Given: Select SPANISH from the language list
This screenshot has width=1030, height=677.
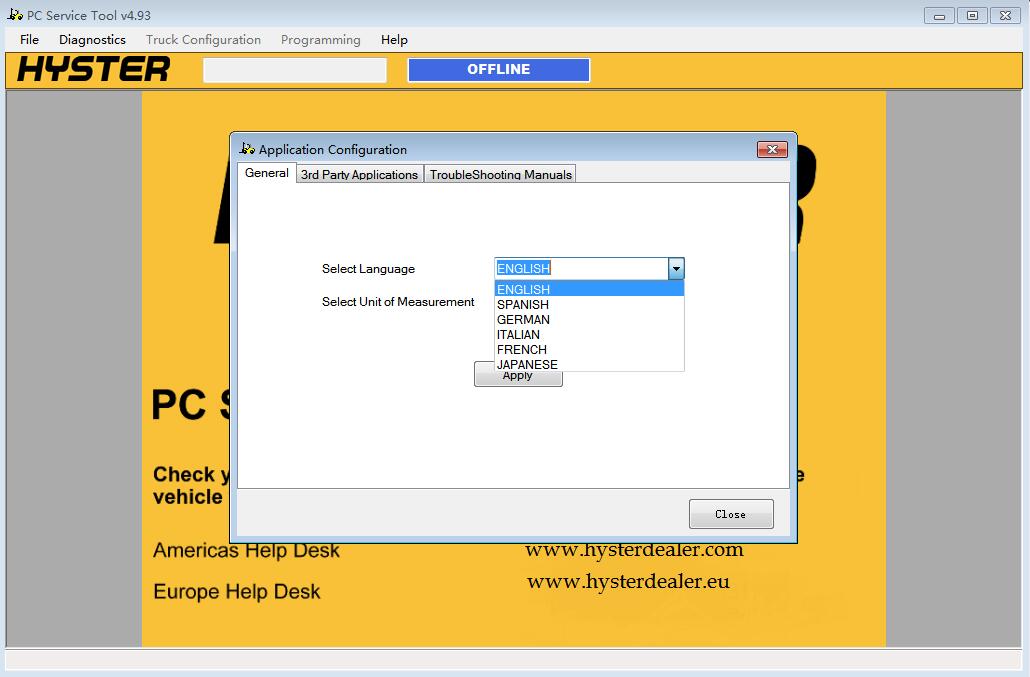Looking at the screenshot, I should [x=525, y=304].
